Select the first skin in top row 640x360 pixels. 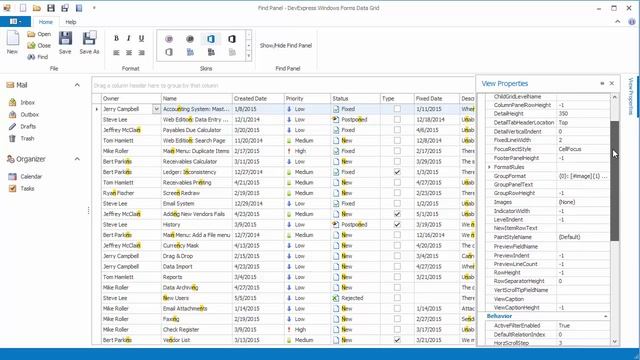[x=169, y=39]
